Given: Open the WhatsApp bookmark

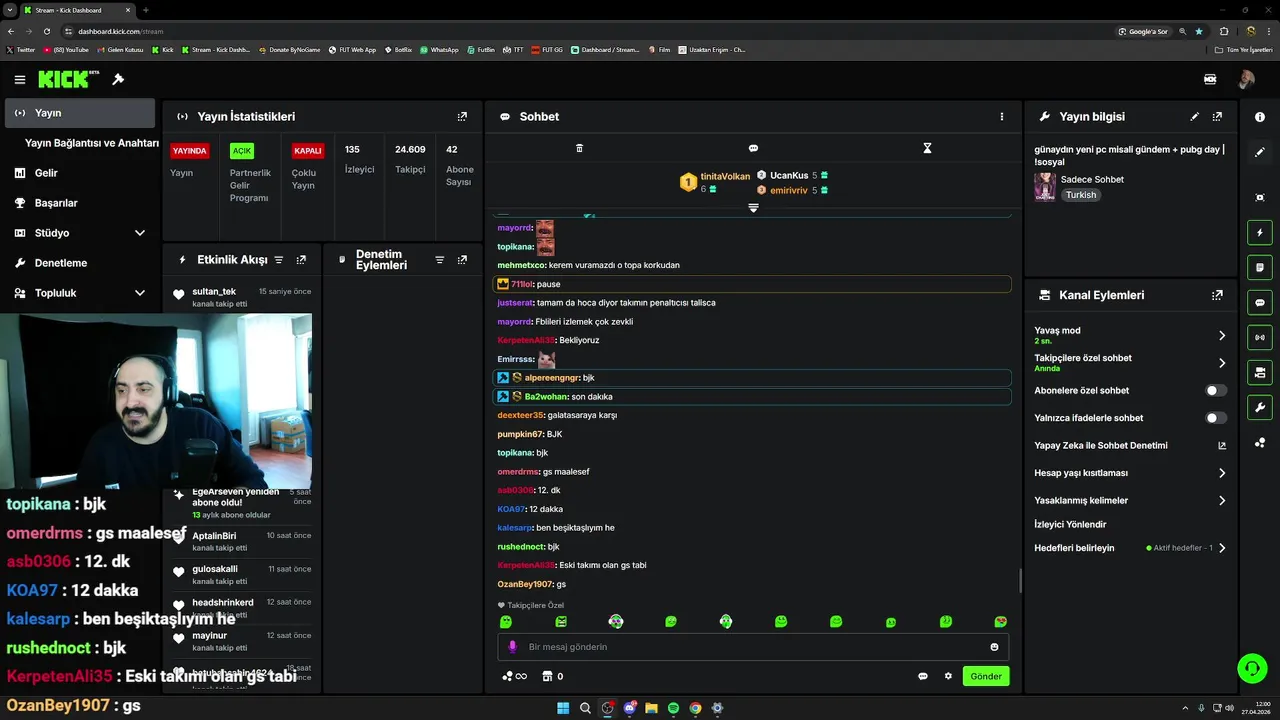Looking at the screenshot, I should tap(439, 50).
